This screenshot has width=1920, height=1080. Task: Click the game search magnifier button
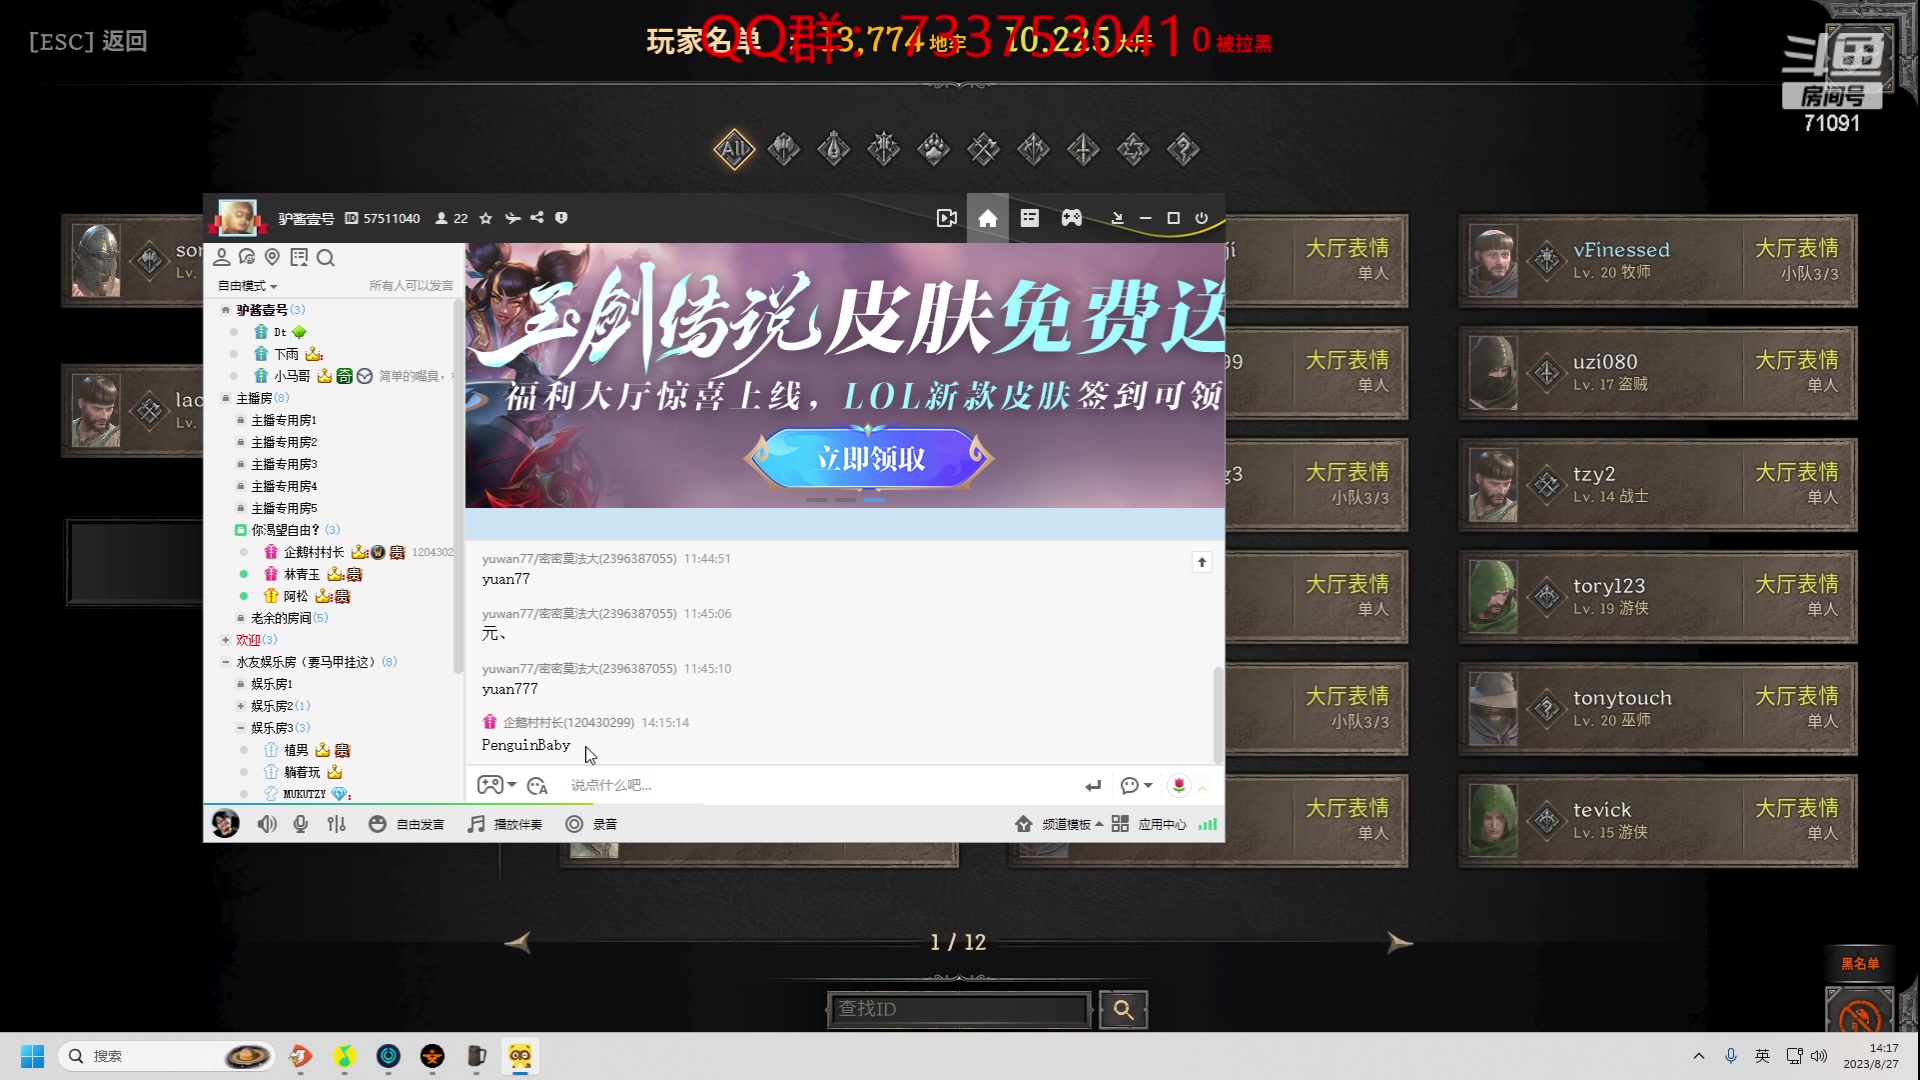coord(1123,1010)
